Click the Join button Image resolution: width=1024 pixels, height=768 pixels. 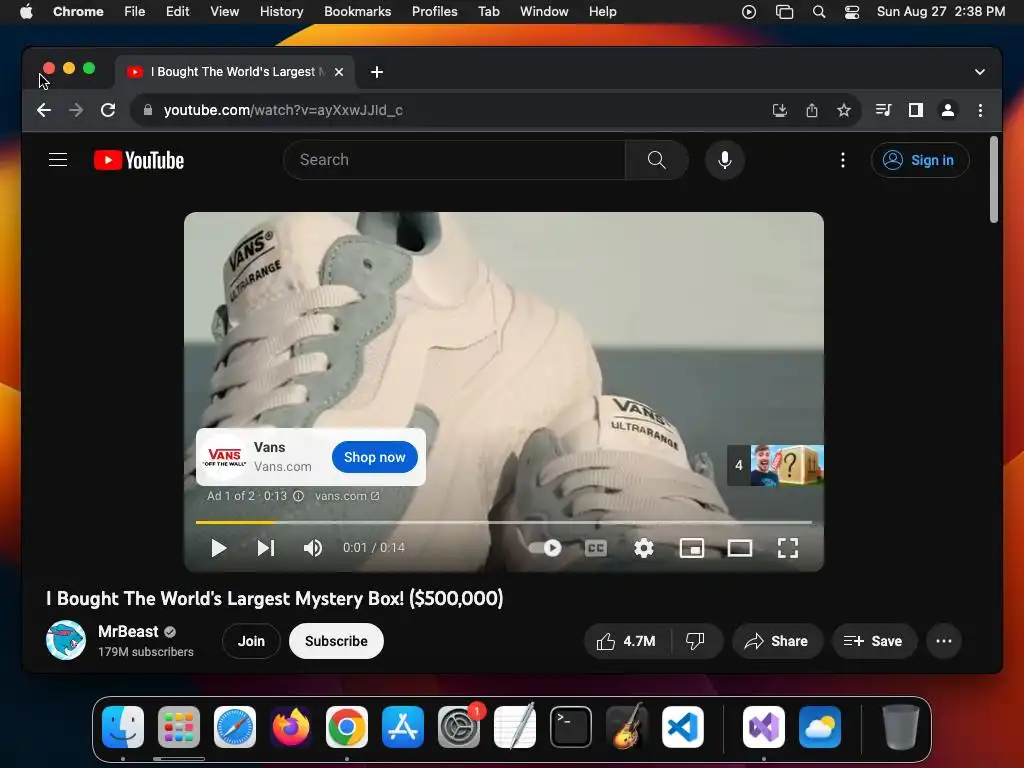(x=251, y=641)
